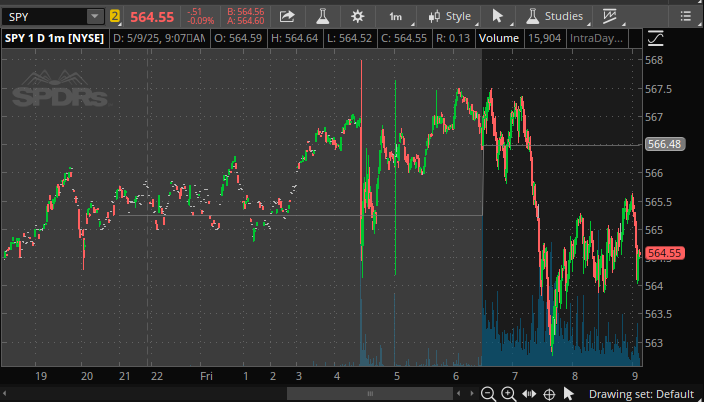Click the yellow symbol link number 2 box
The width and height of the screenshot is (704, 402).
pos(115,17)
